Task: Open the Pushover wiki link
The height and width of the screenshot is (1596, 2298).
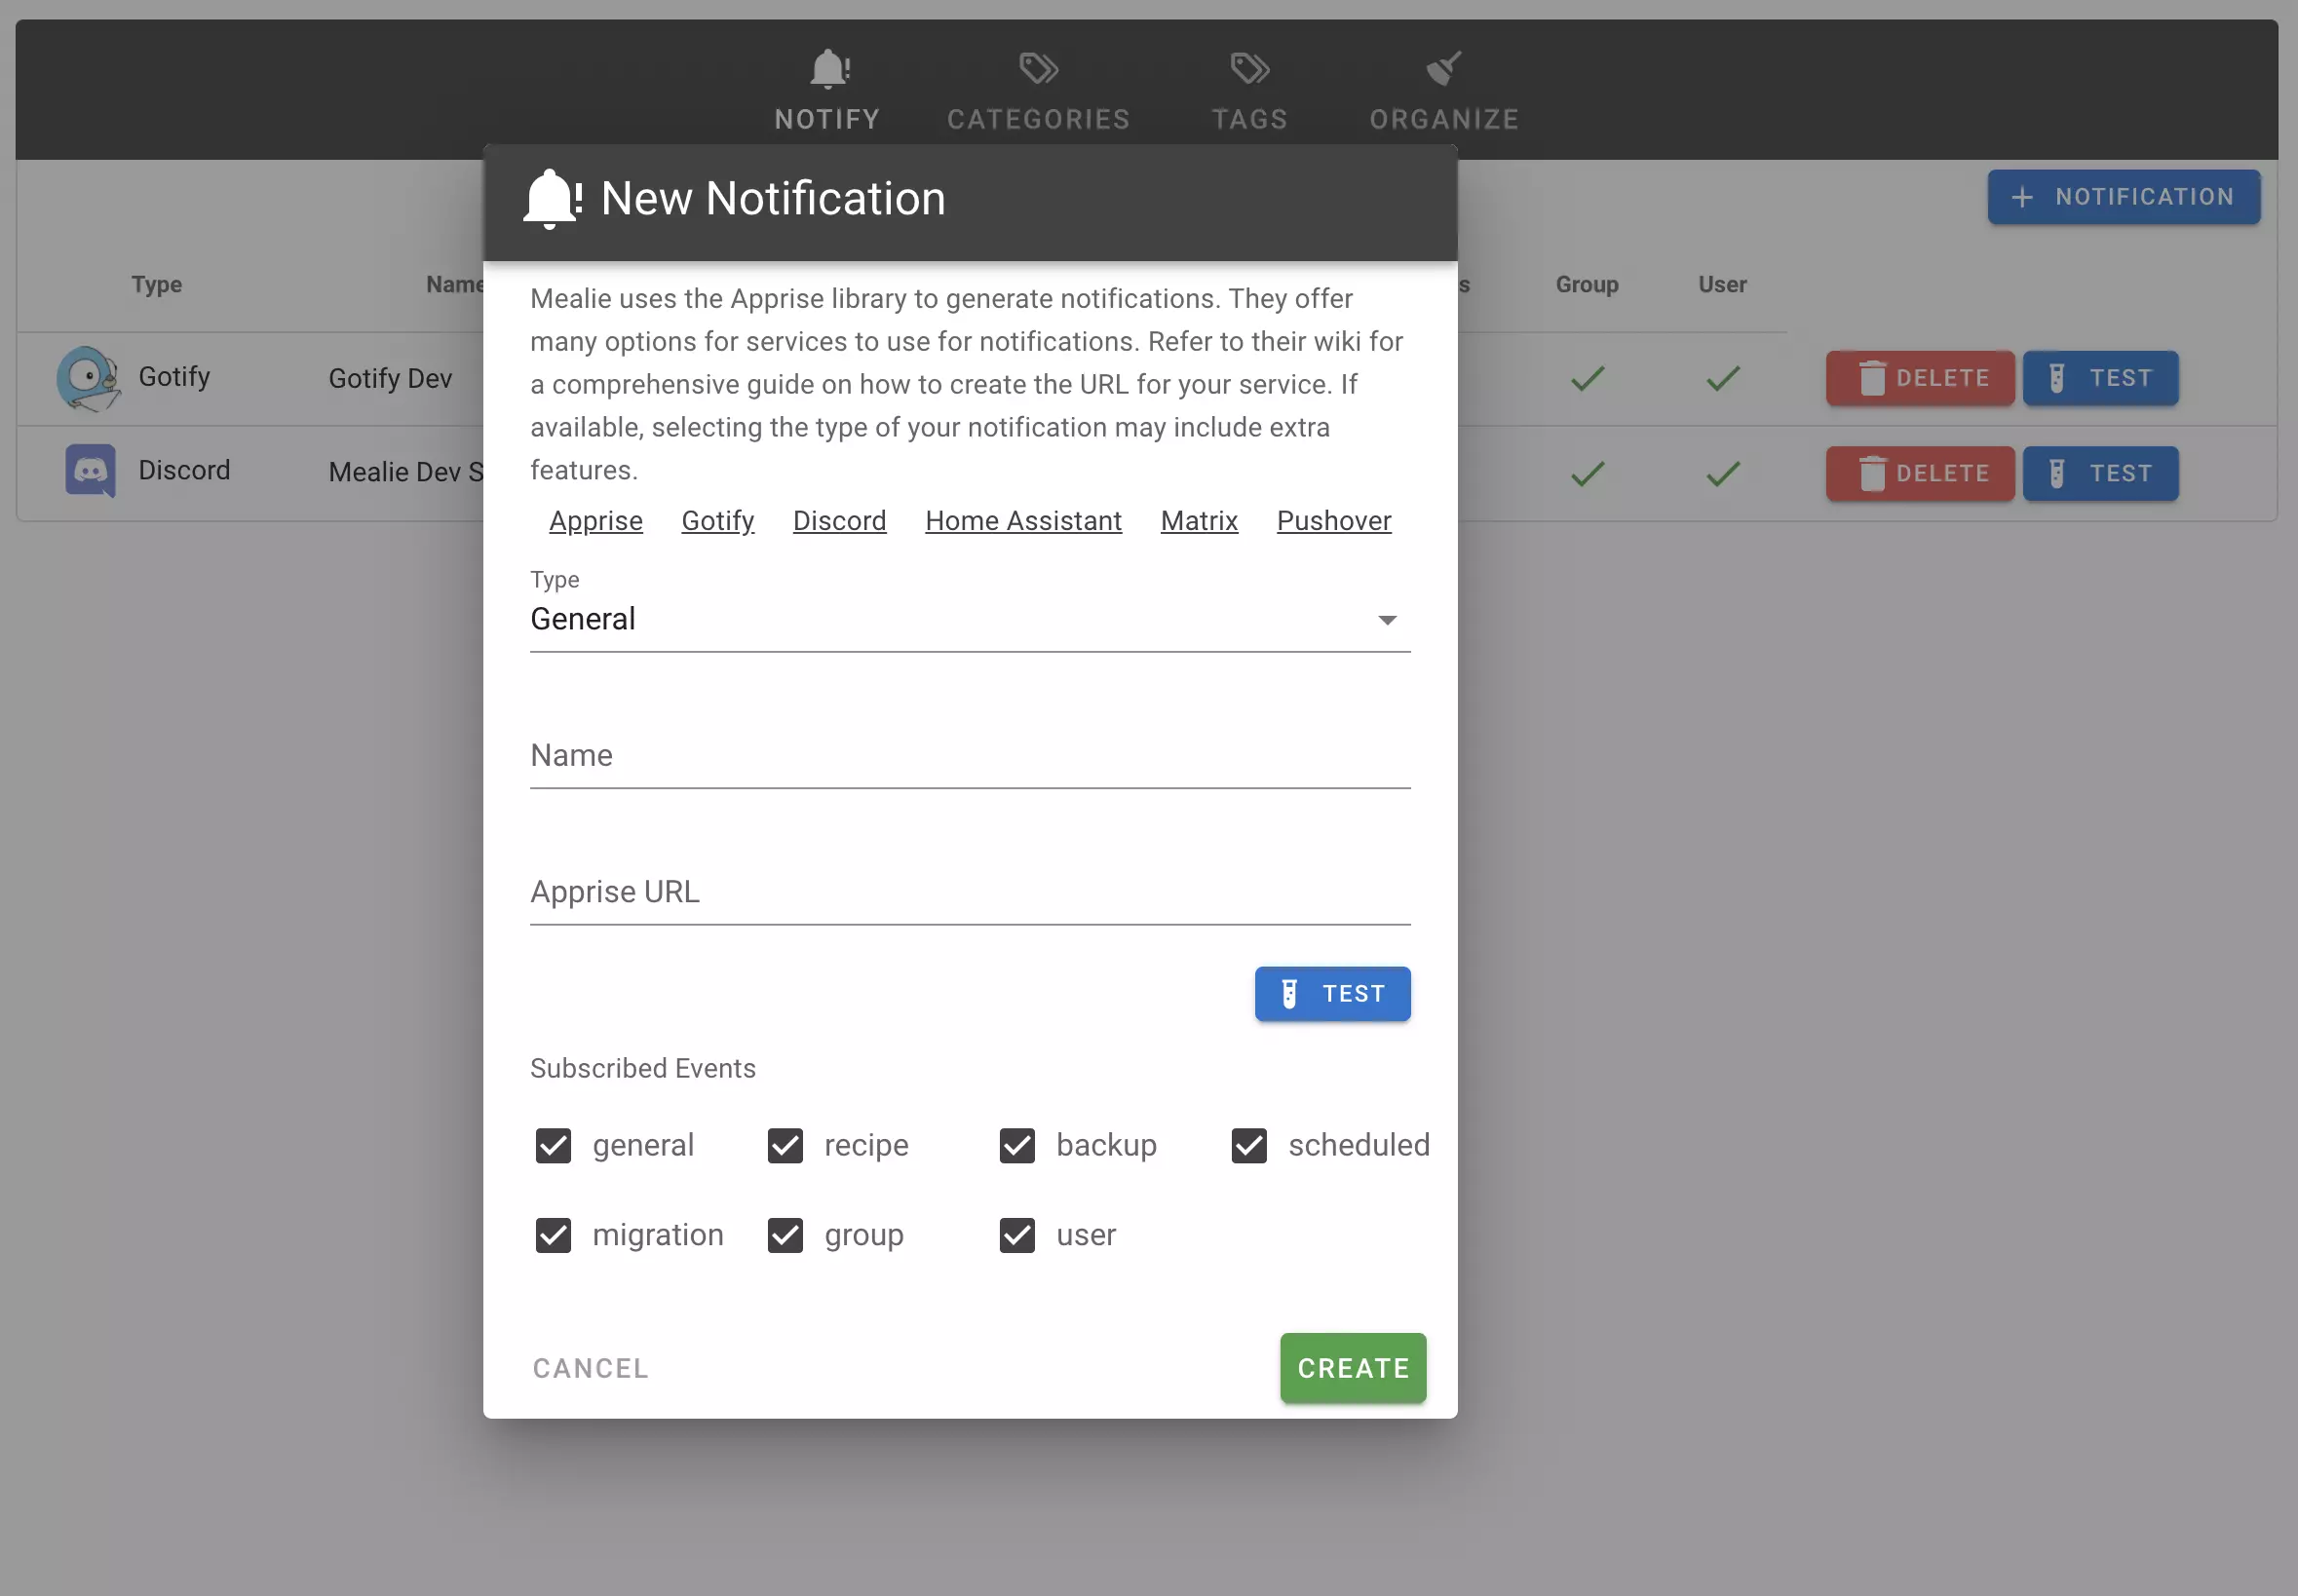Action: (x=1333, y=521)
